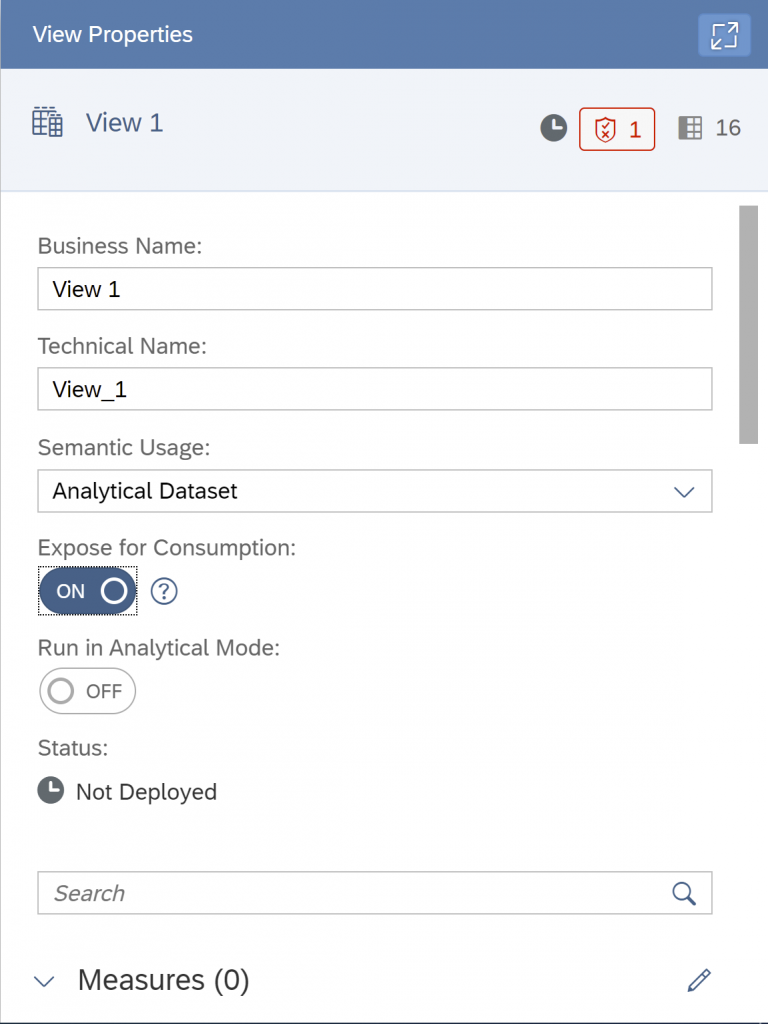
Task: Click the help question mark icon
Action: coord(164,591)
